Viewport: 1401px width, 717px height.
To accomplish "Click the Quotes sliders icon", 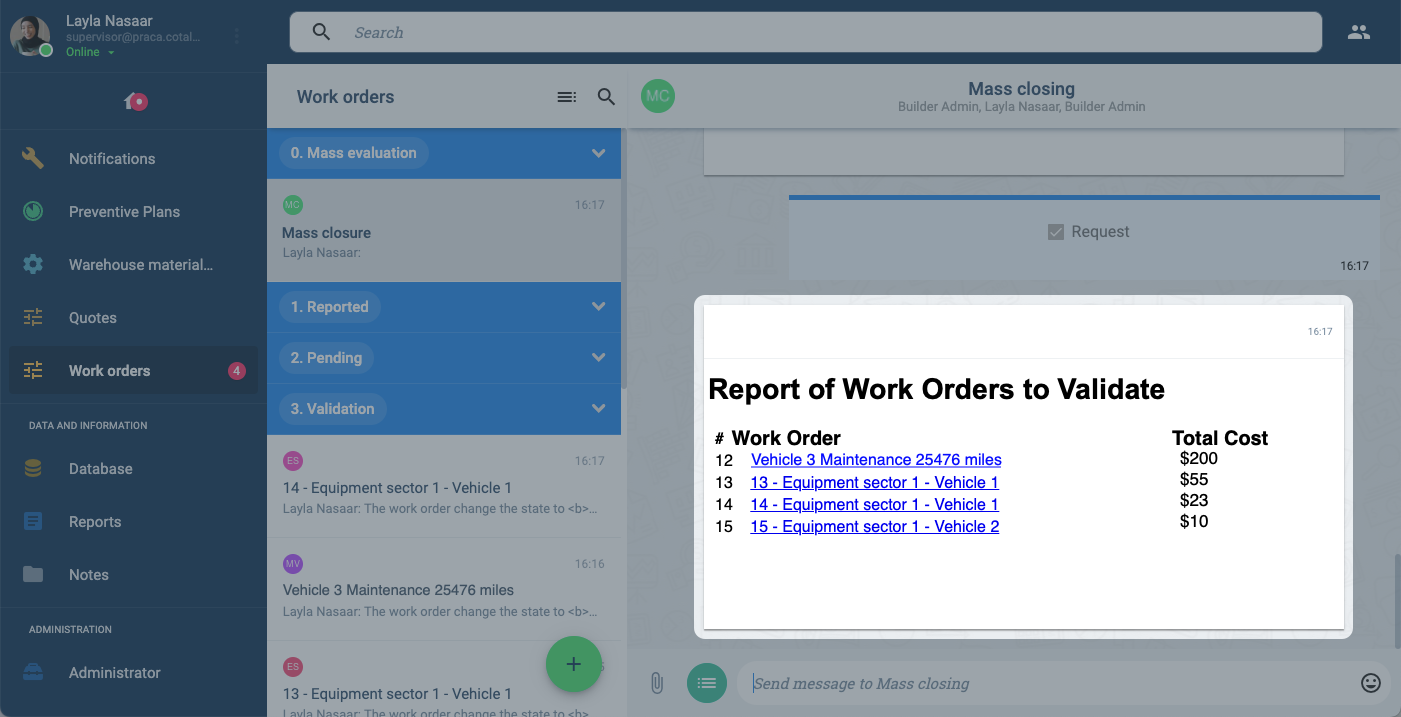I will [x=33, y=317].
